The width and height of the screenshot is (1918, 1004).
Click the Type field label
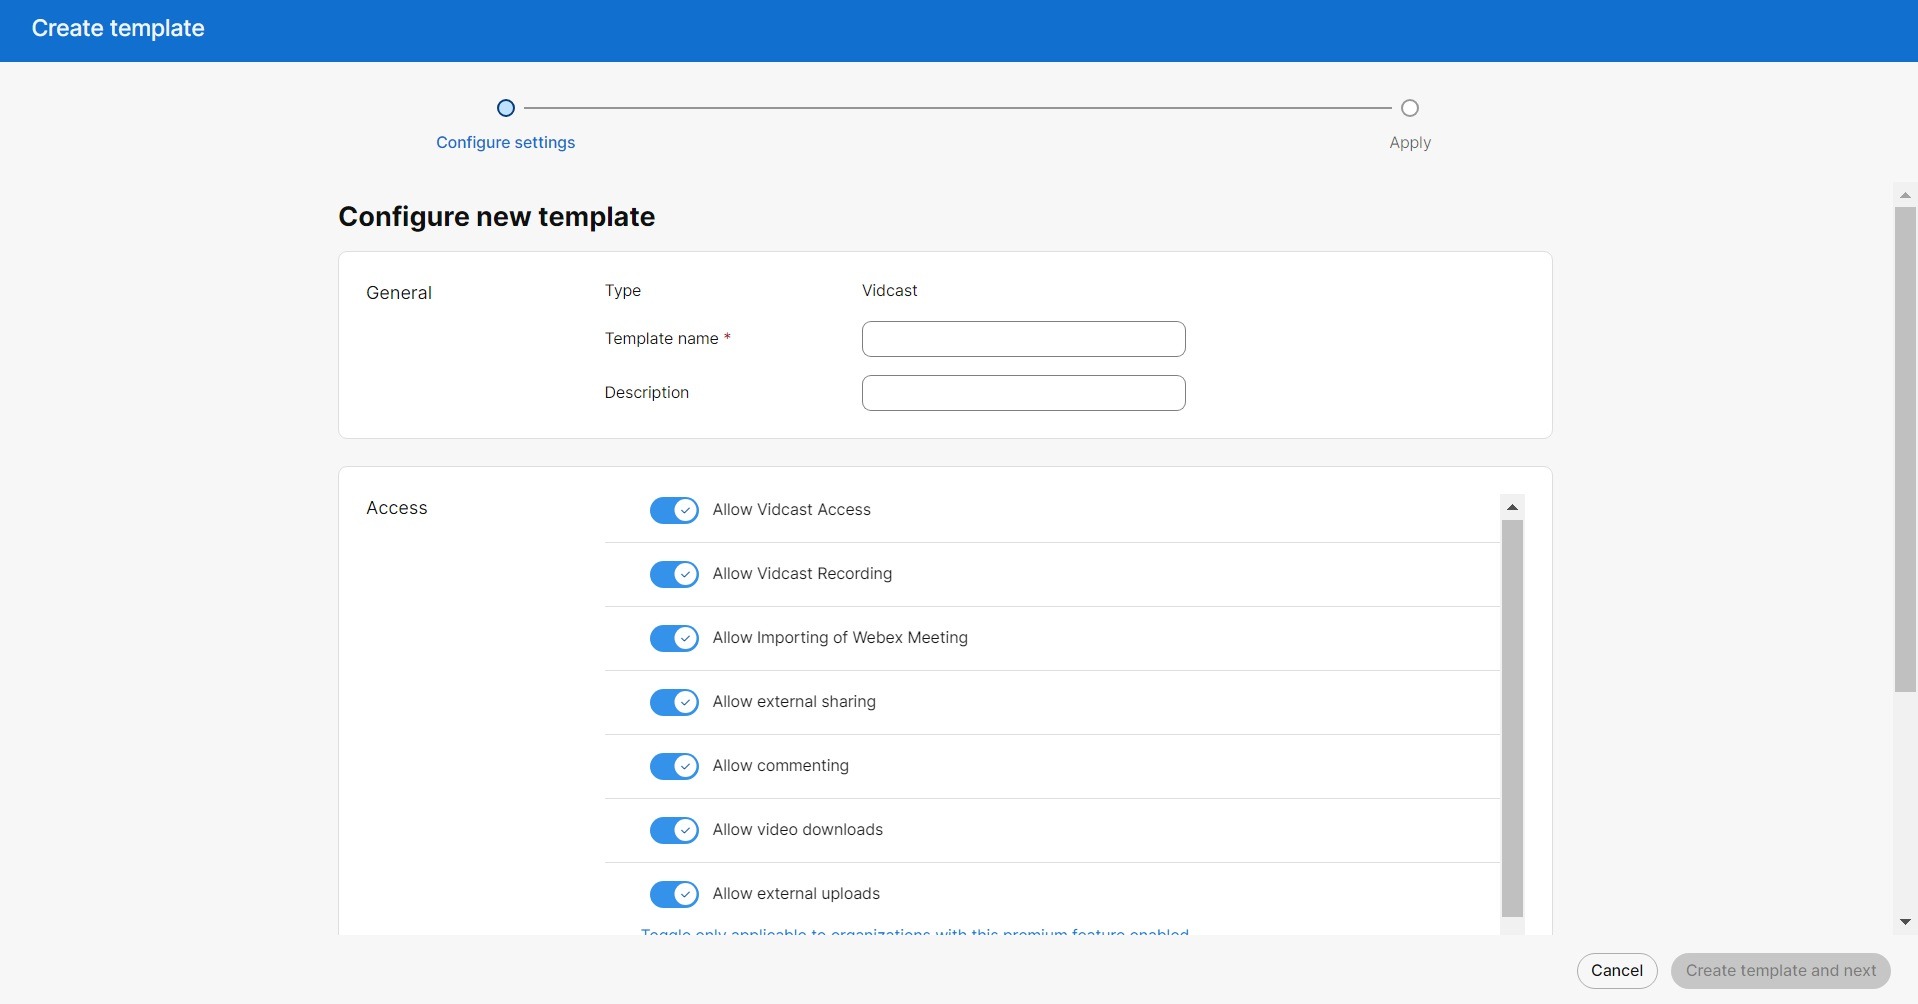[x=622, y=290]
